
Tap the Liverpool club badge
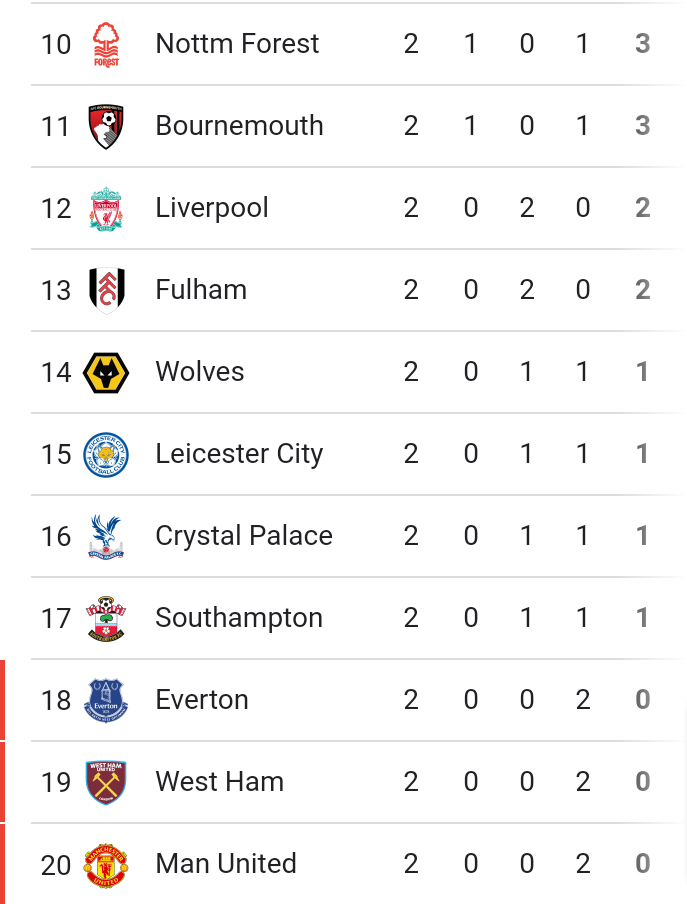(x=106, y=208)
